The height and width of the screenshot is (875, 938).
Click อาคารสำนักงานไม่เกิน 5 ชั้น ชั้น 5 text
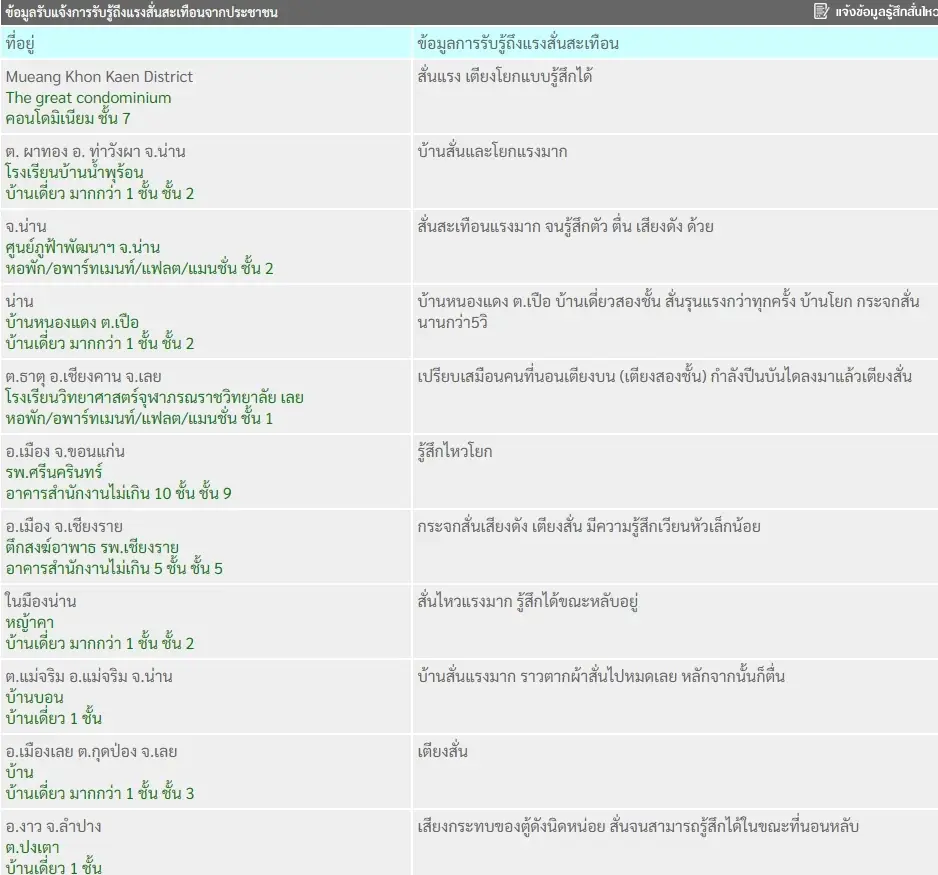pyautogui.click(x=114, y=568)
